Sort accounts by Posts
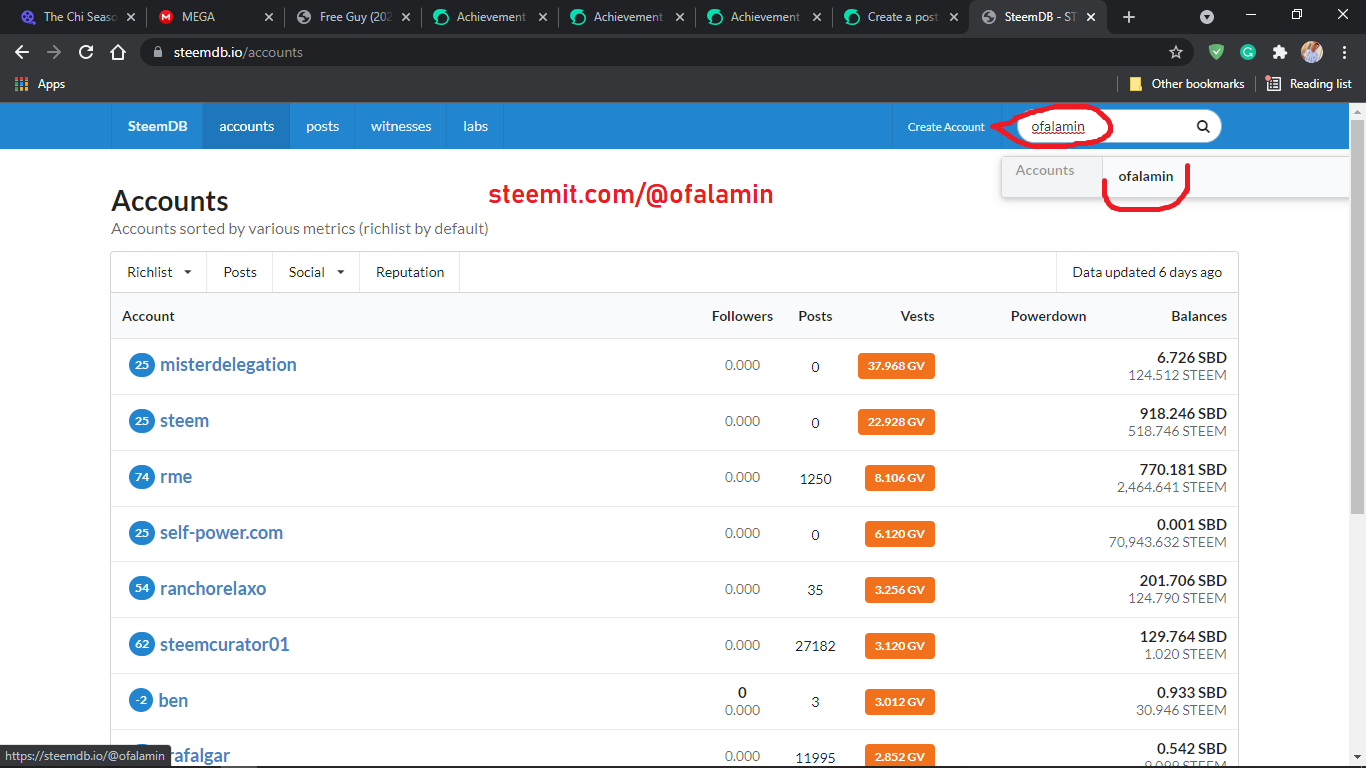The image size is (1366, 768). point(240,272)
